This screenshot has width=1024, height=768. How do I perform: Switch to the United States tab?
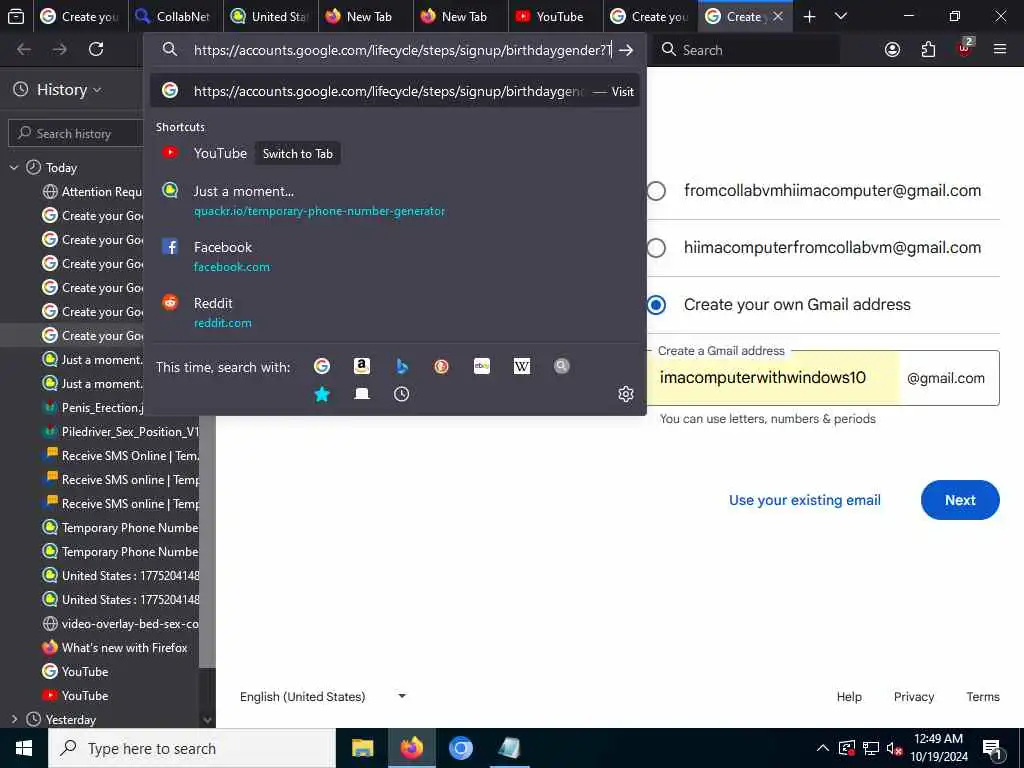click(x=271, y=17)
